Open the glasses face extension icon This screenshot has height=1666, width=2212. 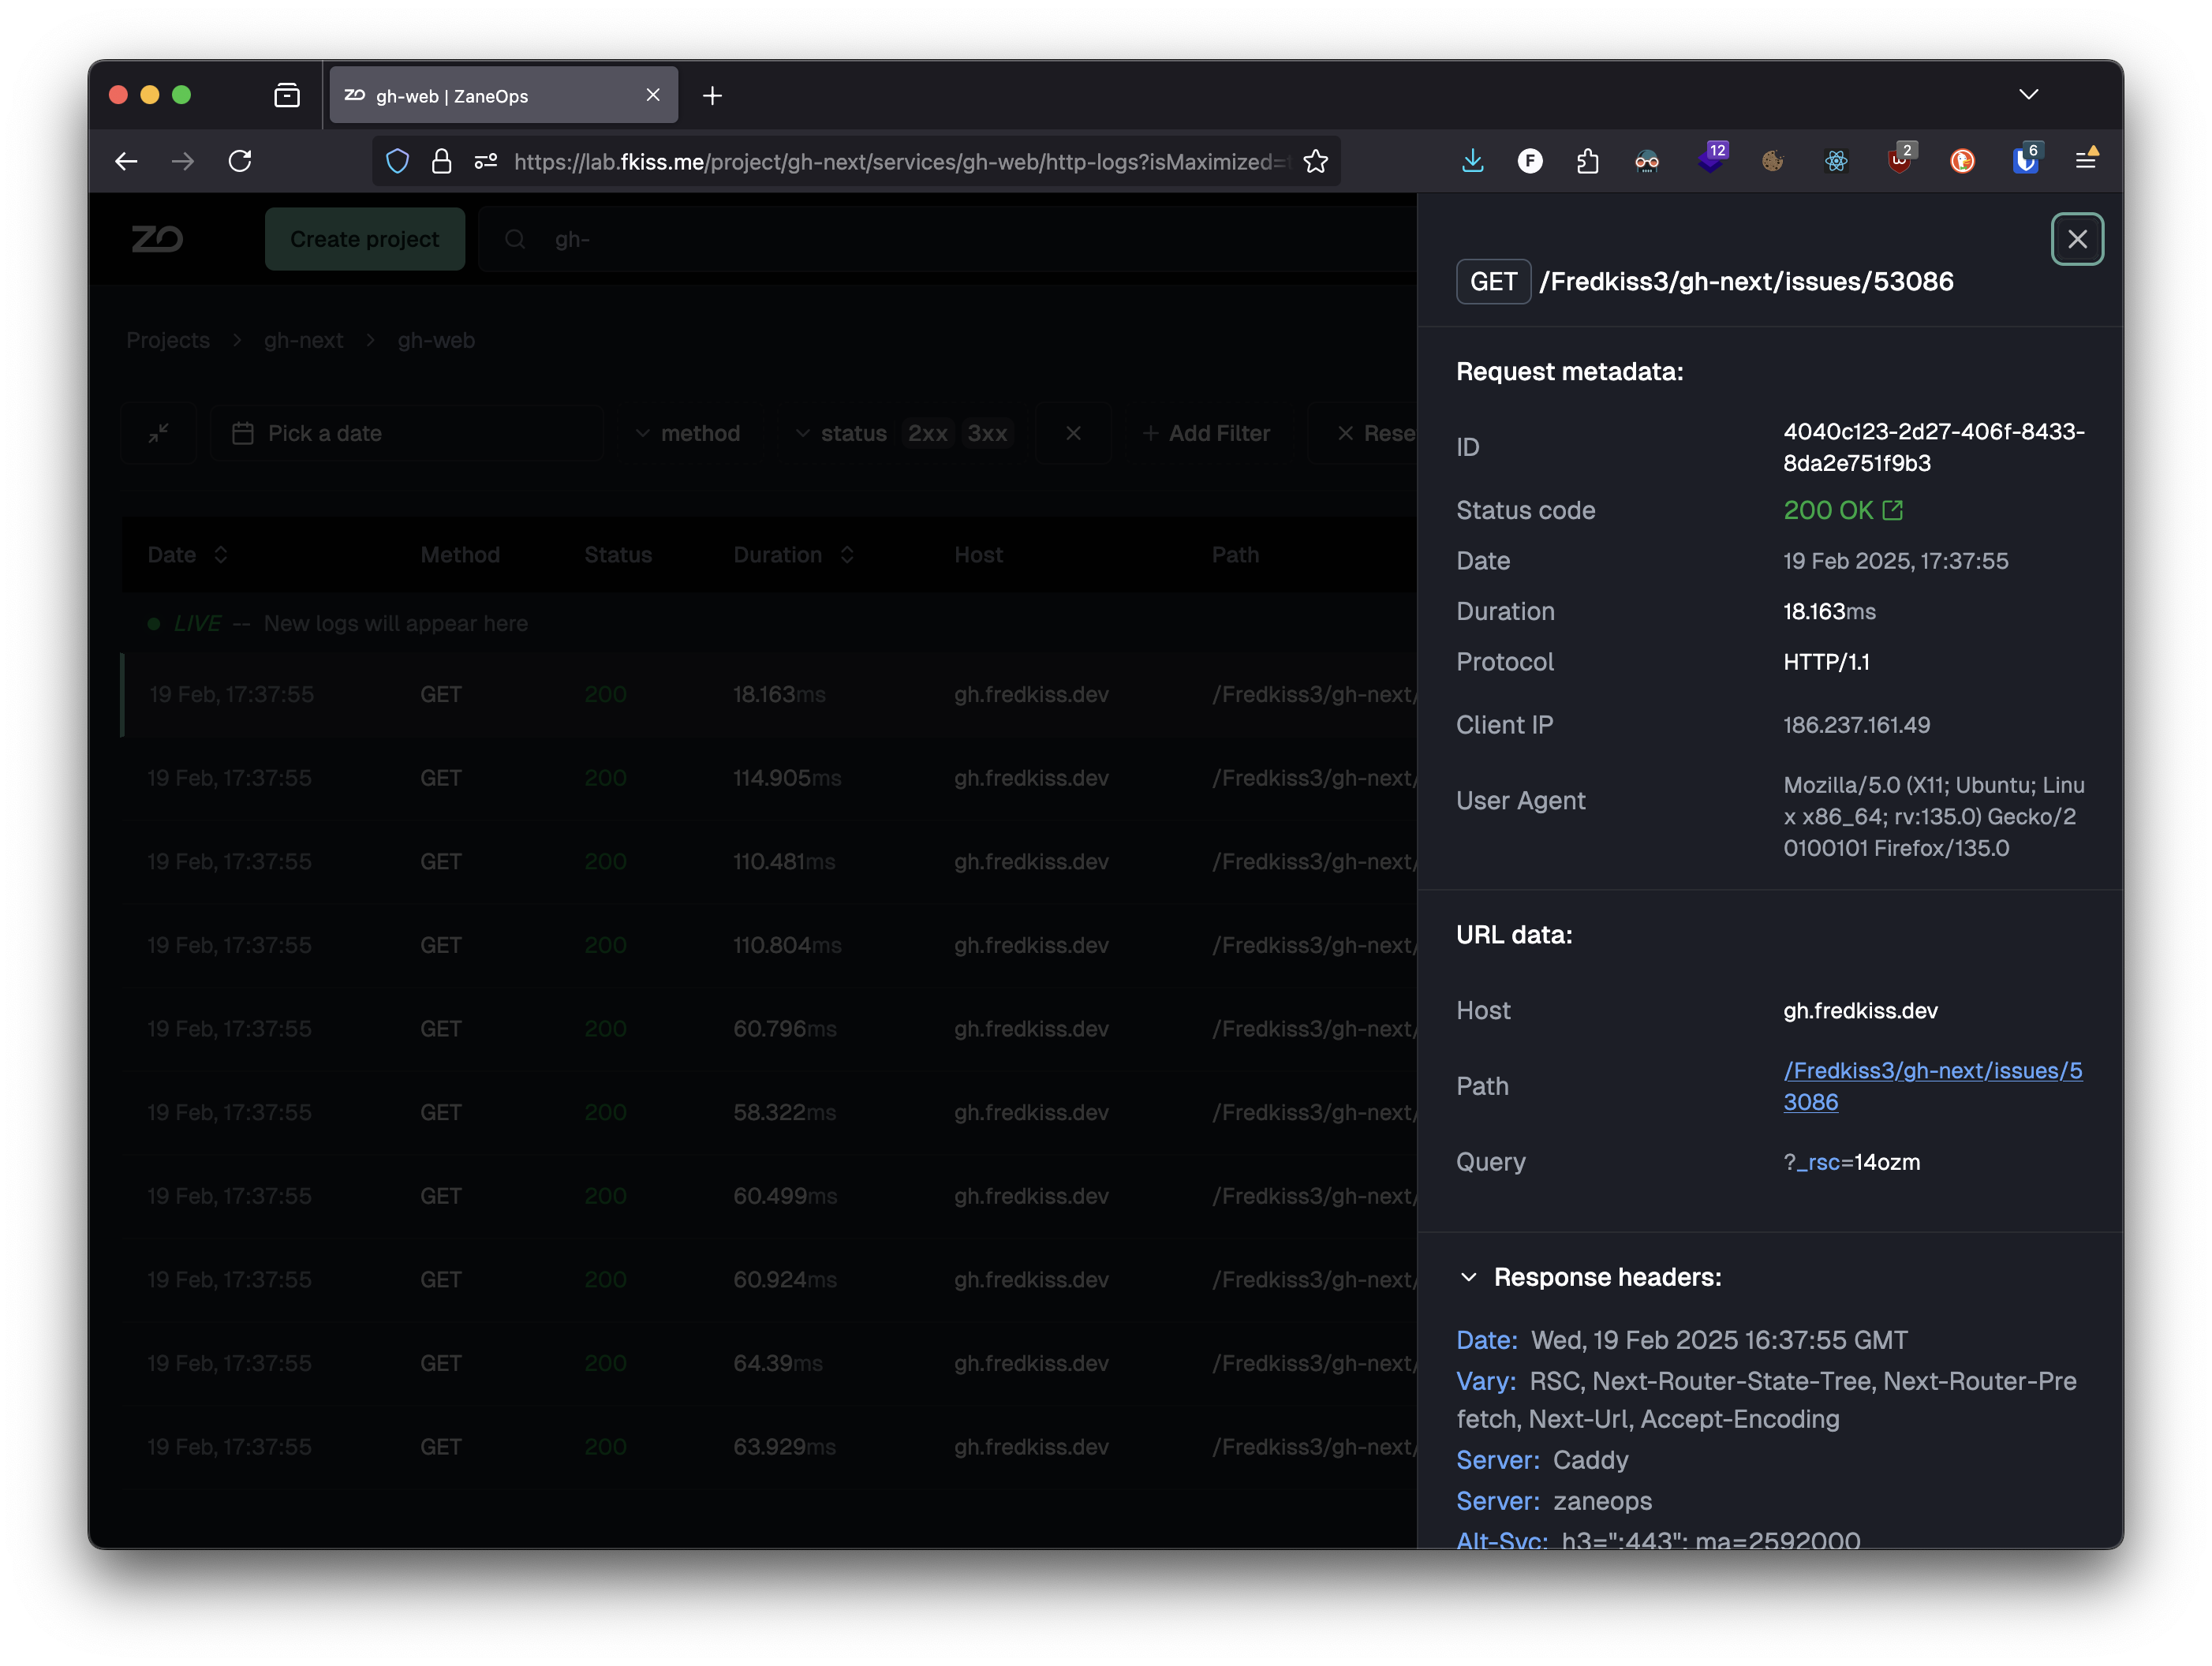(1646, 161)
